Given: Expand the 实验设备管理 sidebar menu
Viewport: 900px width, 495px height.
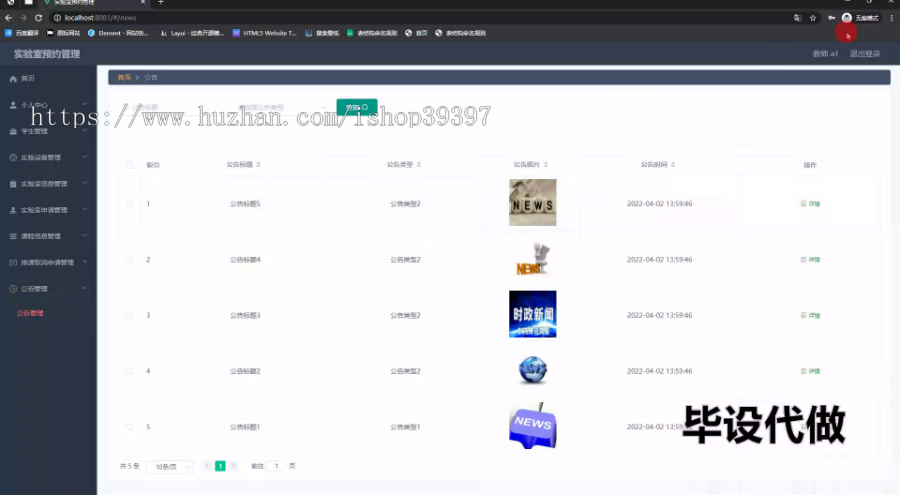Looking at the screenshot, I should 84,157.
